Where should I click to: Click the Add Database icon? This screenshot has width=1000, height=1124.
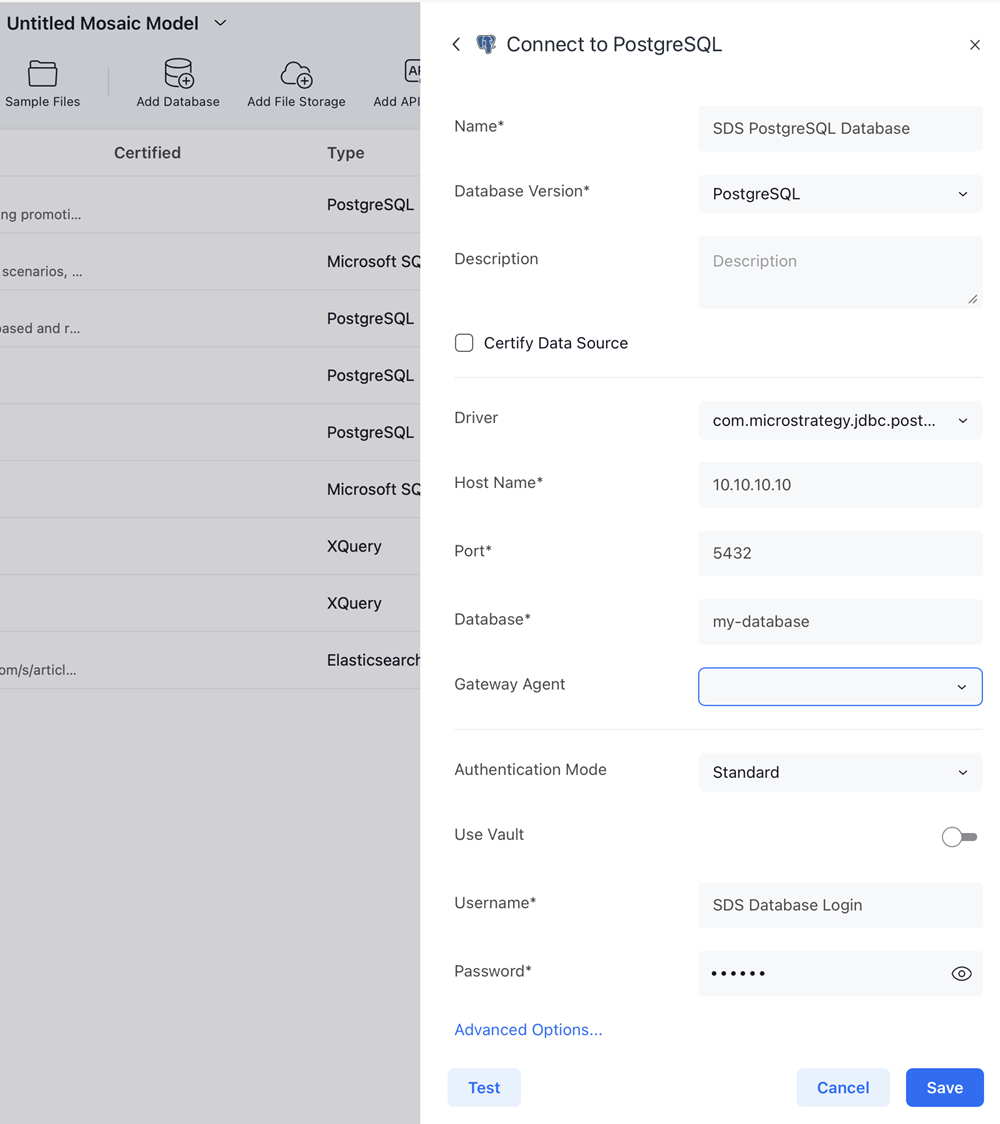tap(178, 74)
